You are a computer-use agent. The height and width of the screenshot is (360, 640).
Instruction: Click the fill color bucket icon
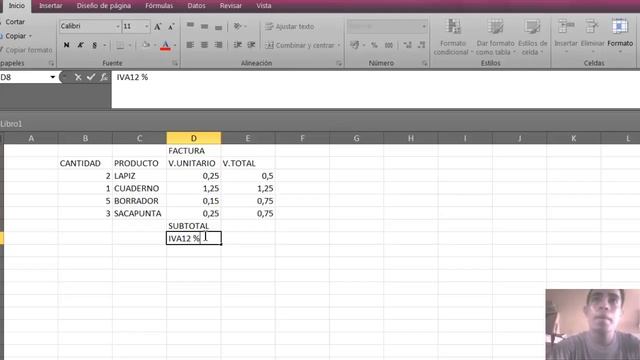[146, 45]
